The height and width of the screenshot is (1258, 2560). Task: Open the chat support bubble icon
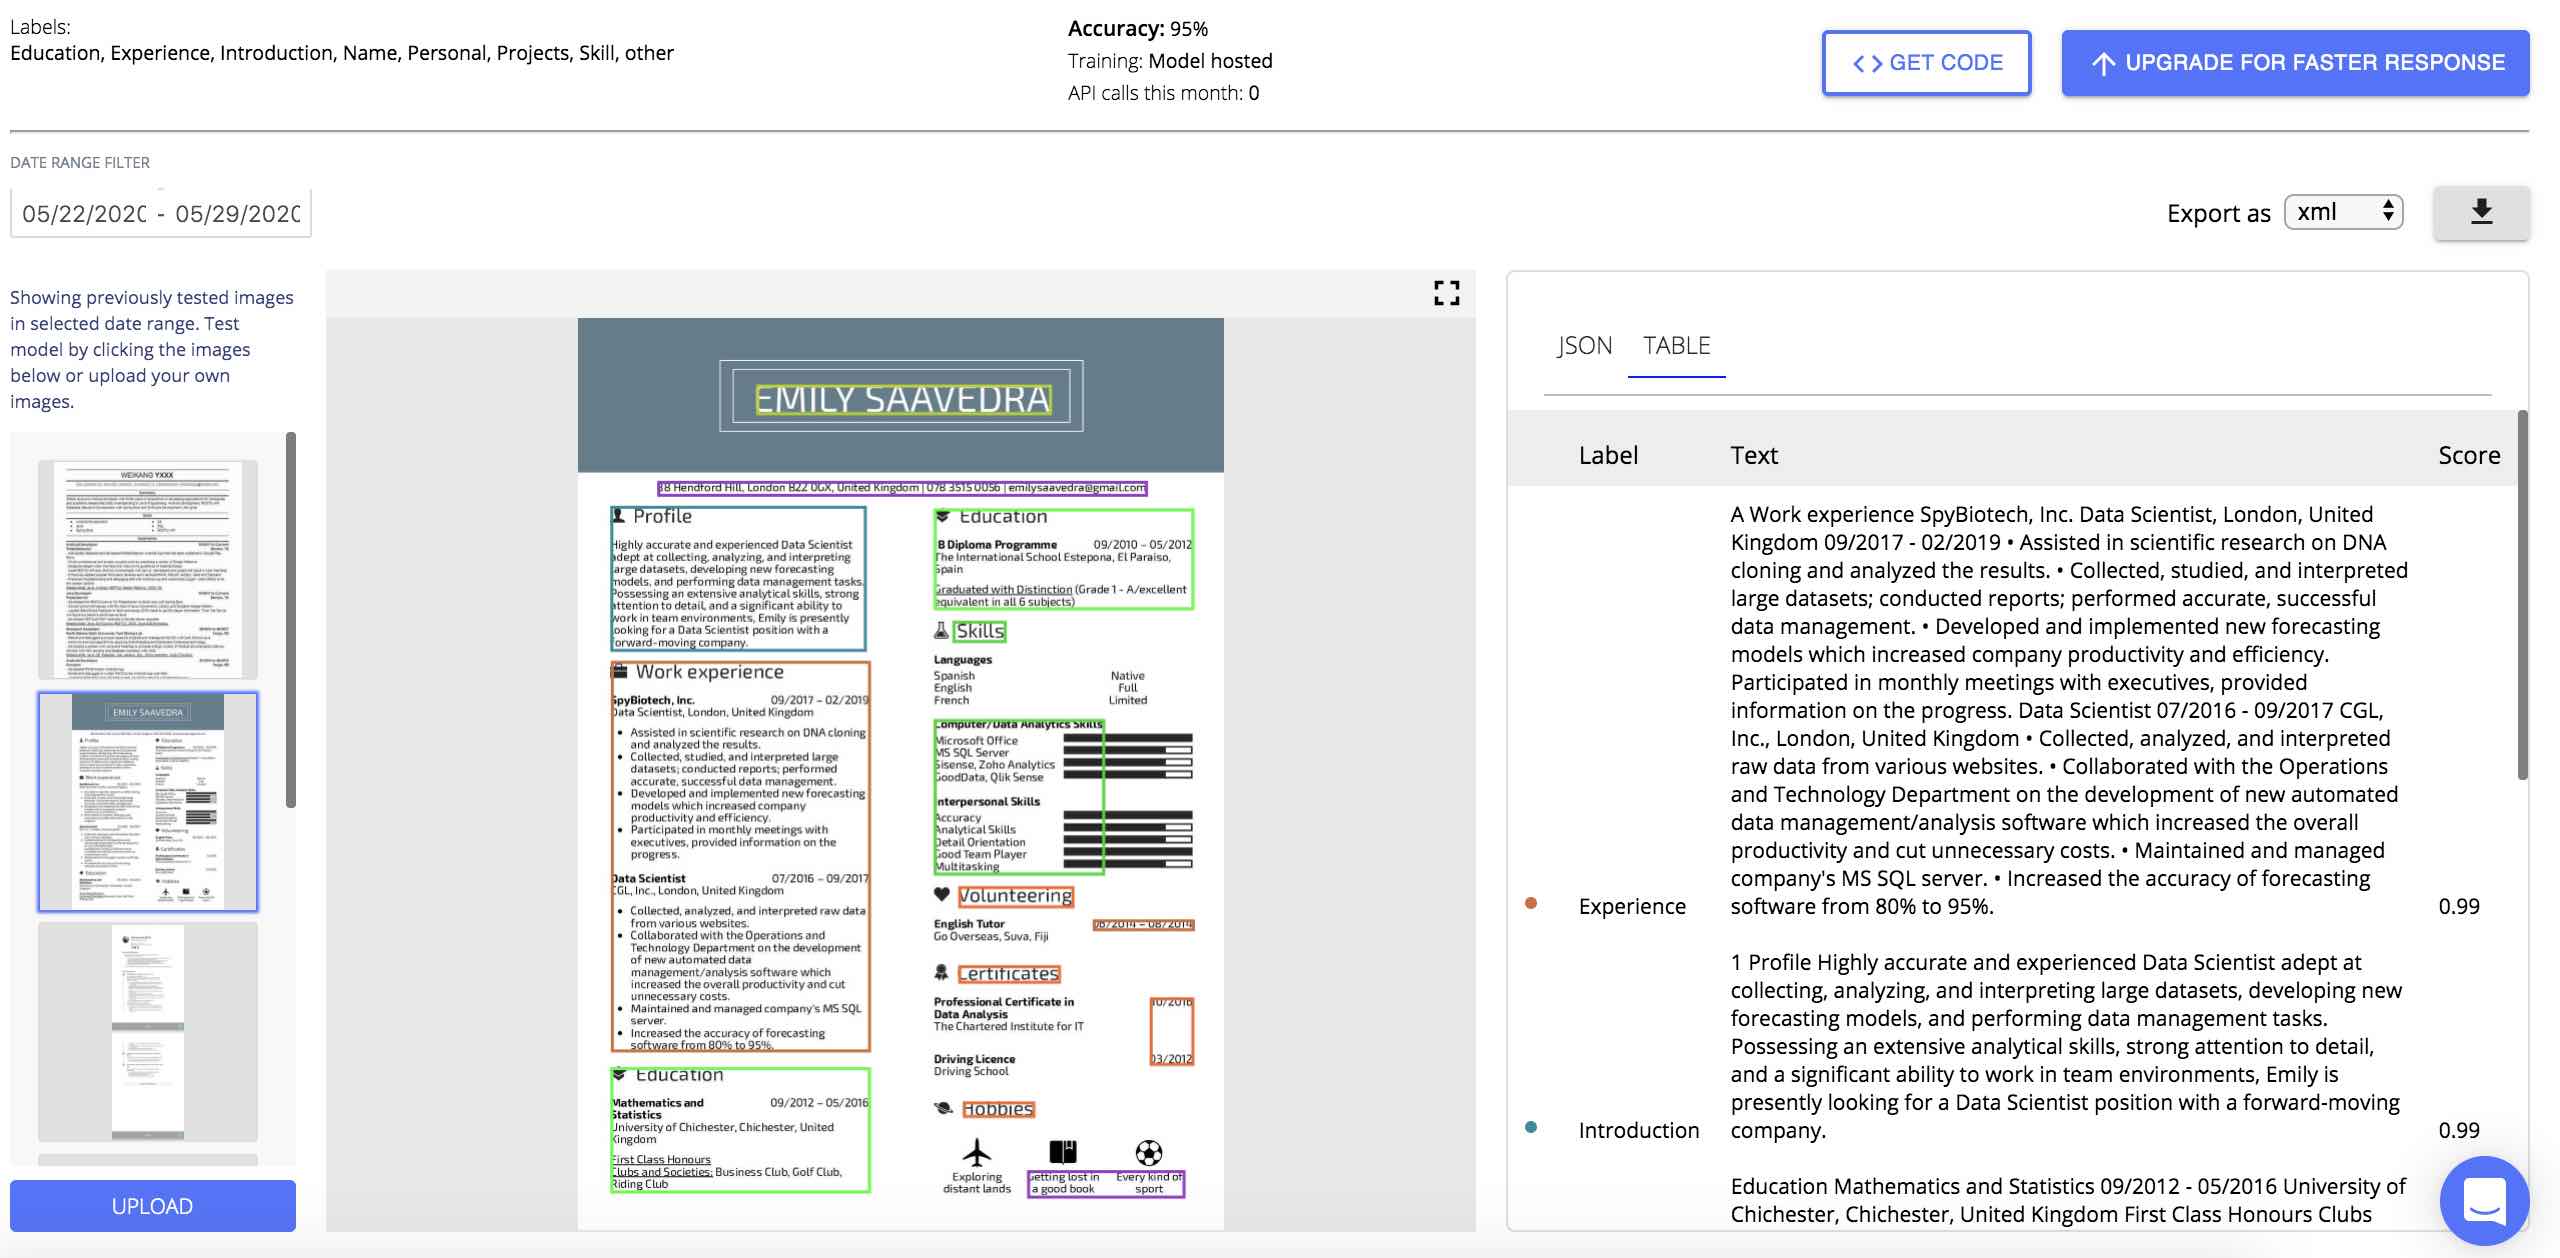pyautogui.click(x=2484, y=1200)
